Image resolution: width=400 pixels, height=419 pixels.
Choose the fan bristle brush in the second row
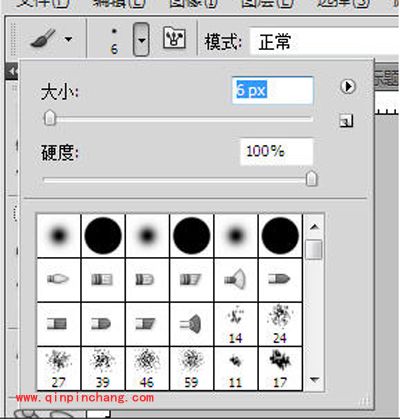pyautogui.click(x=236, y=280)
